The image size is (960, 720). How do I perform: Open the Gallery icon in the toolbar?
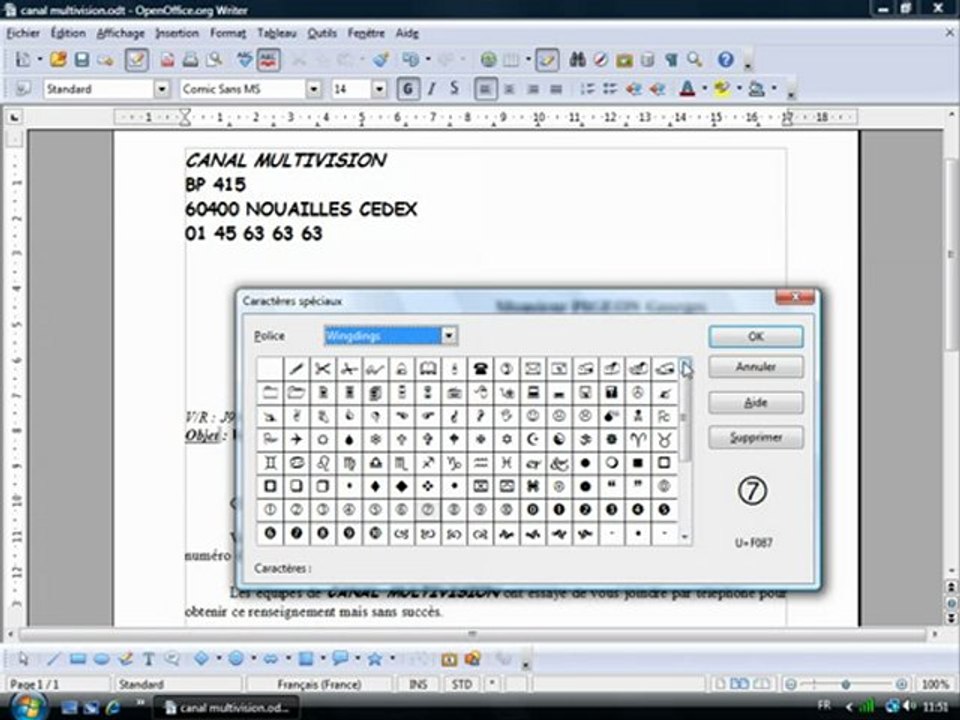[x=624, y=60]
